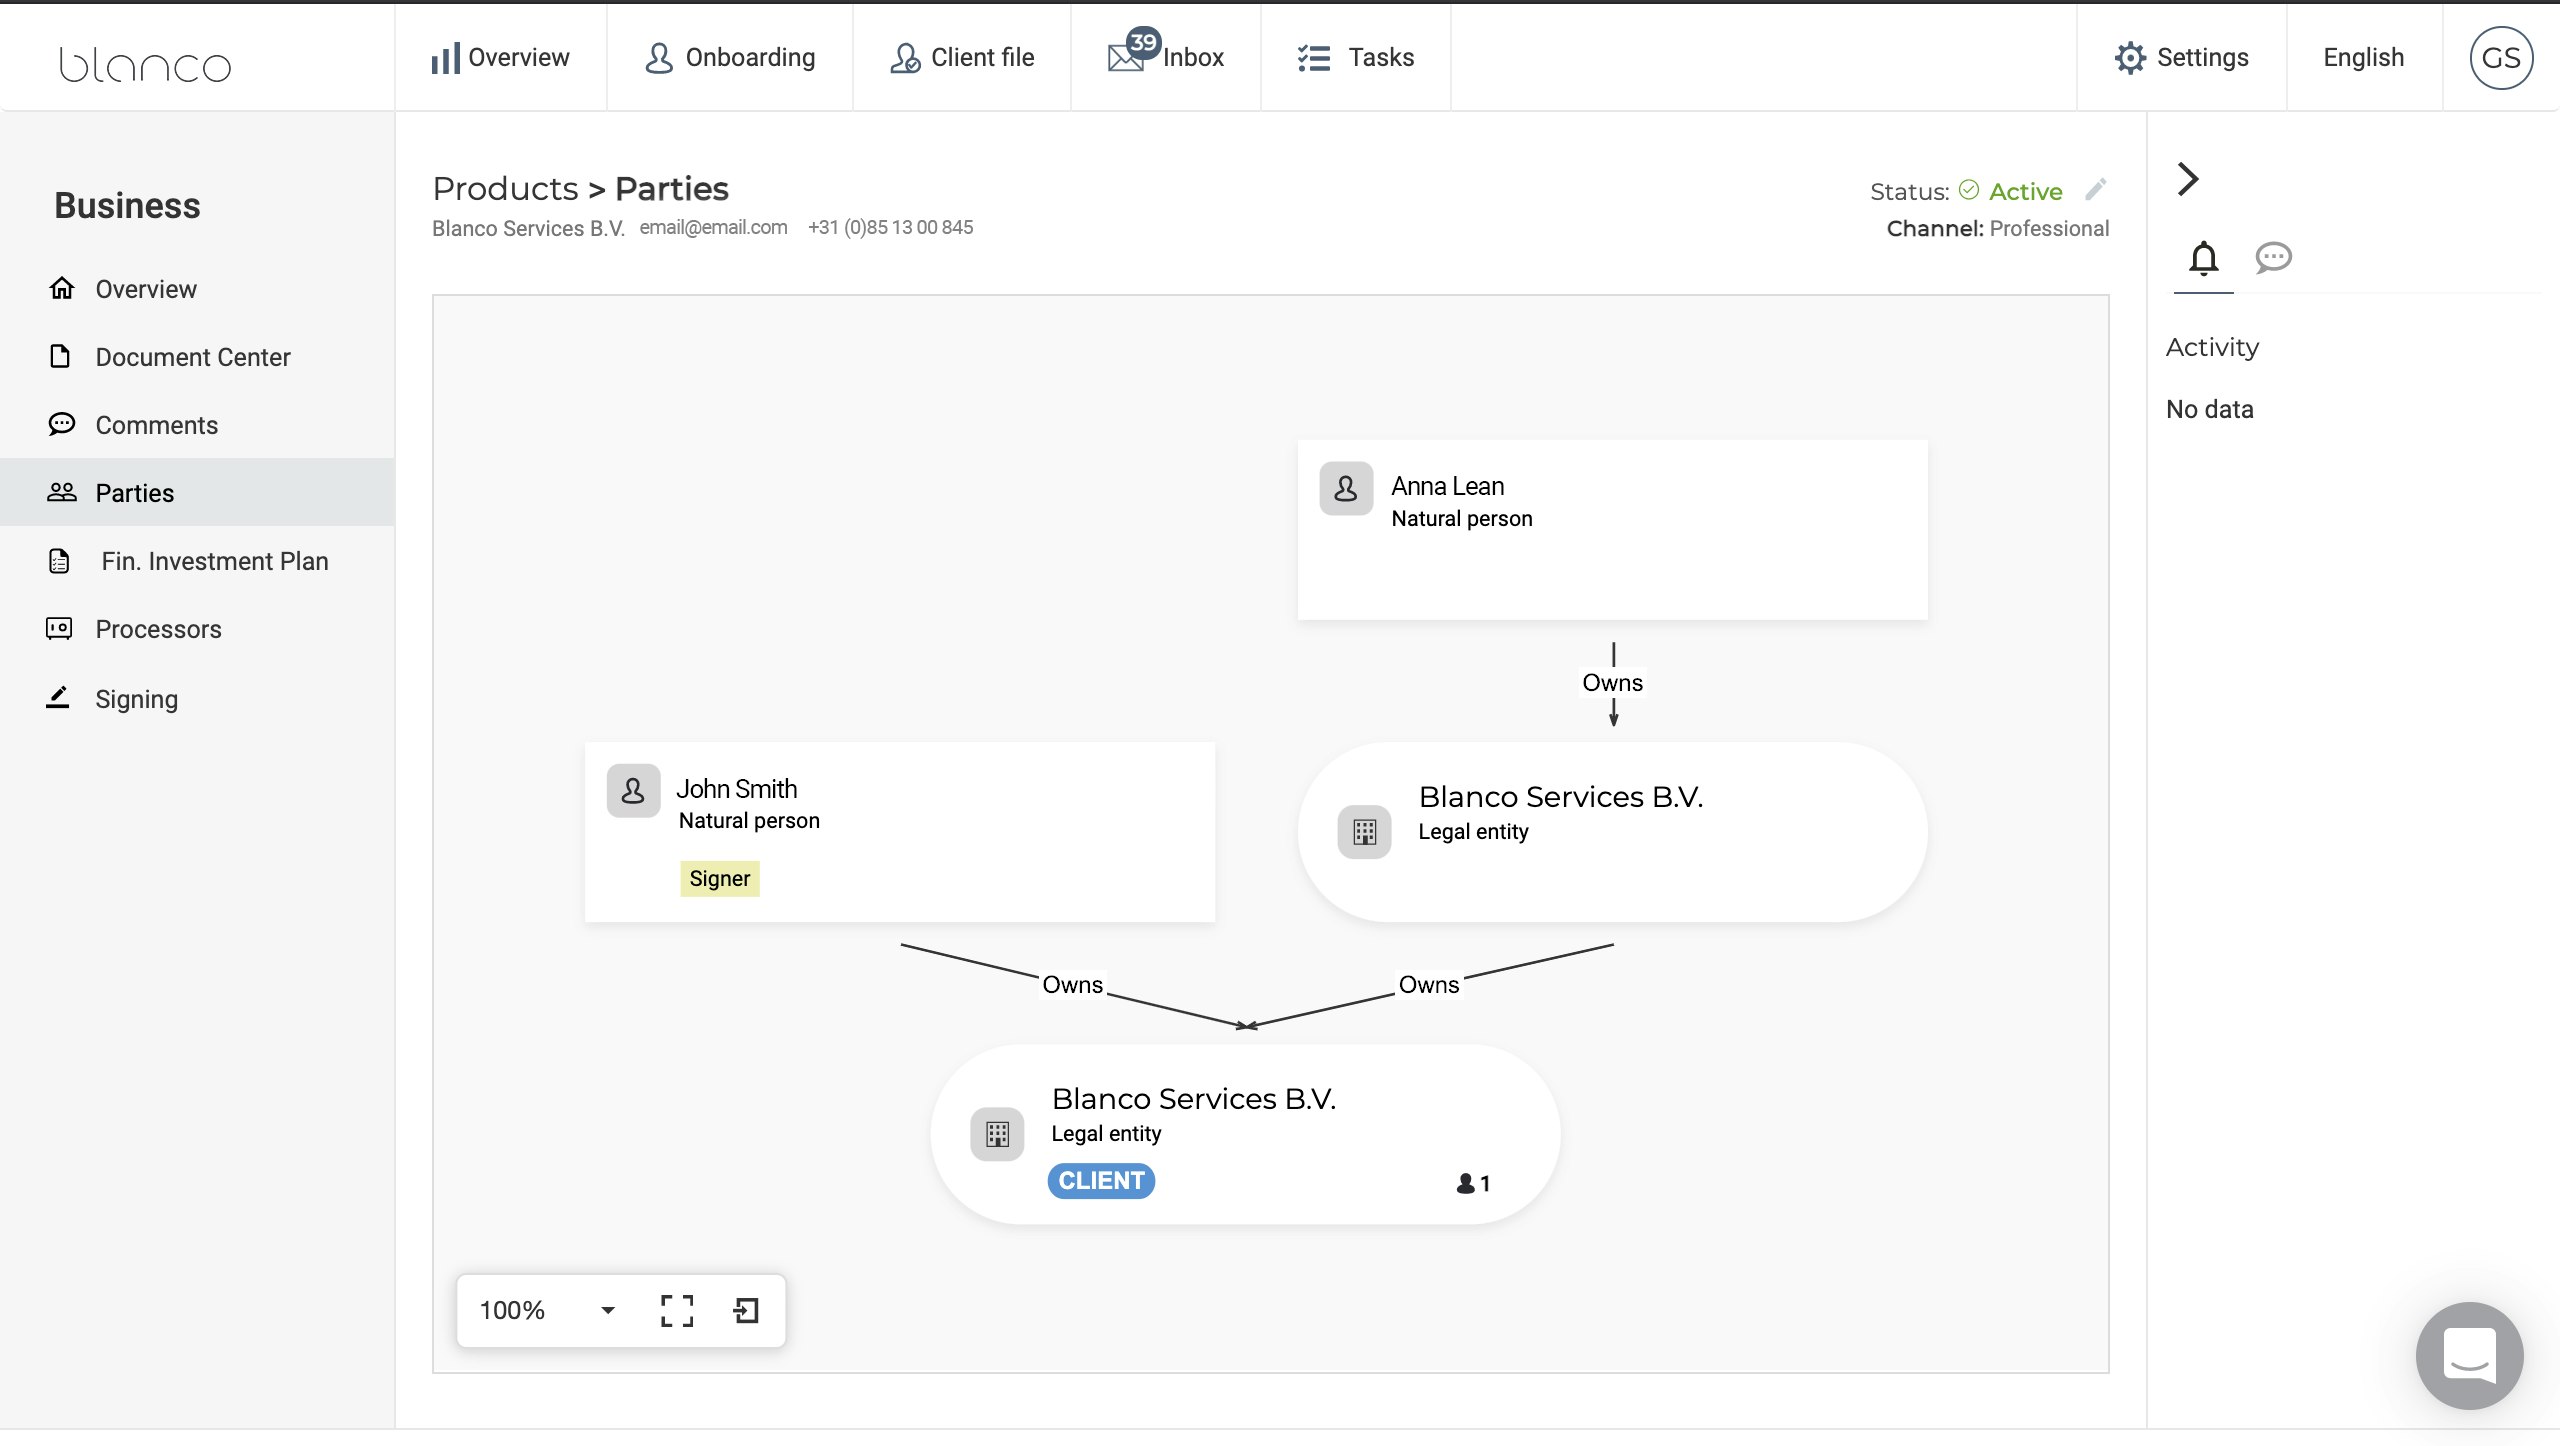Click the CLIENT badge on Blanco Services
The width and height of the screenshot is (2560, 1446).
(x=1101, y=1181)
